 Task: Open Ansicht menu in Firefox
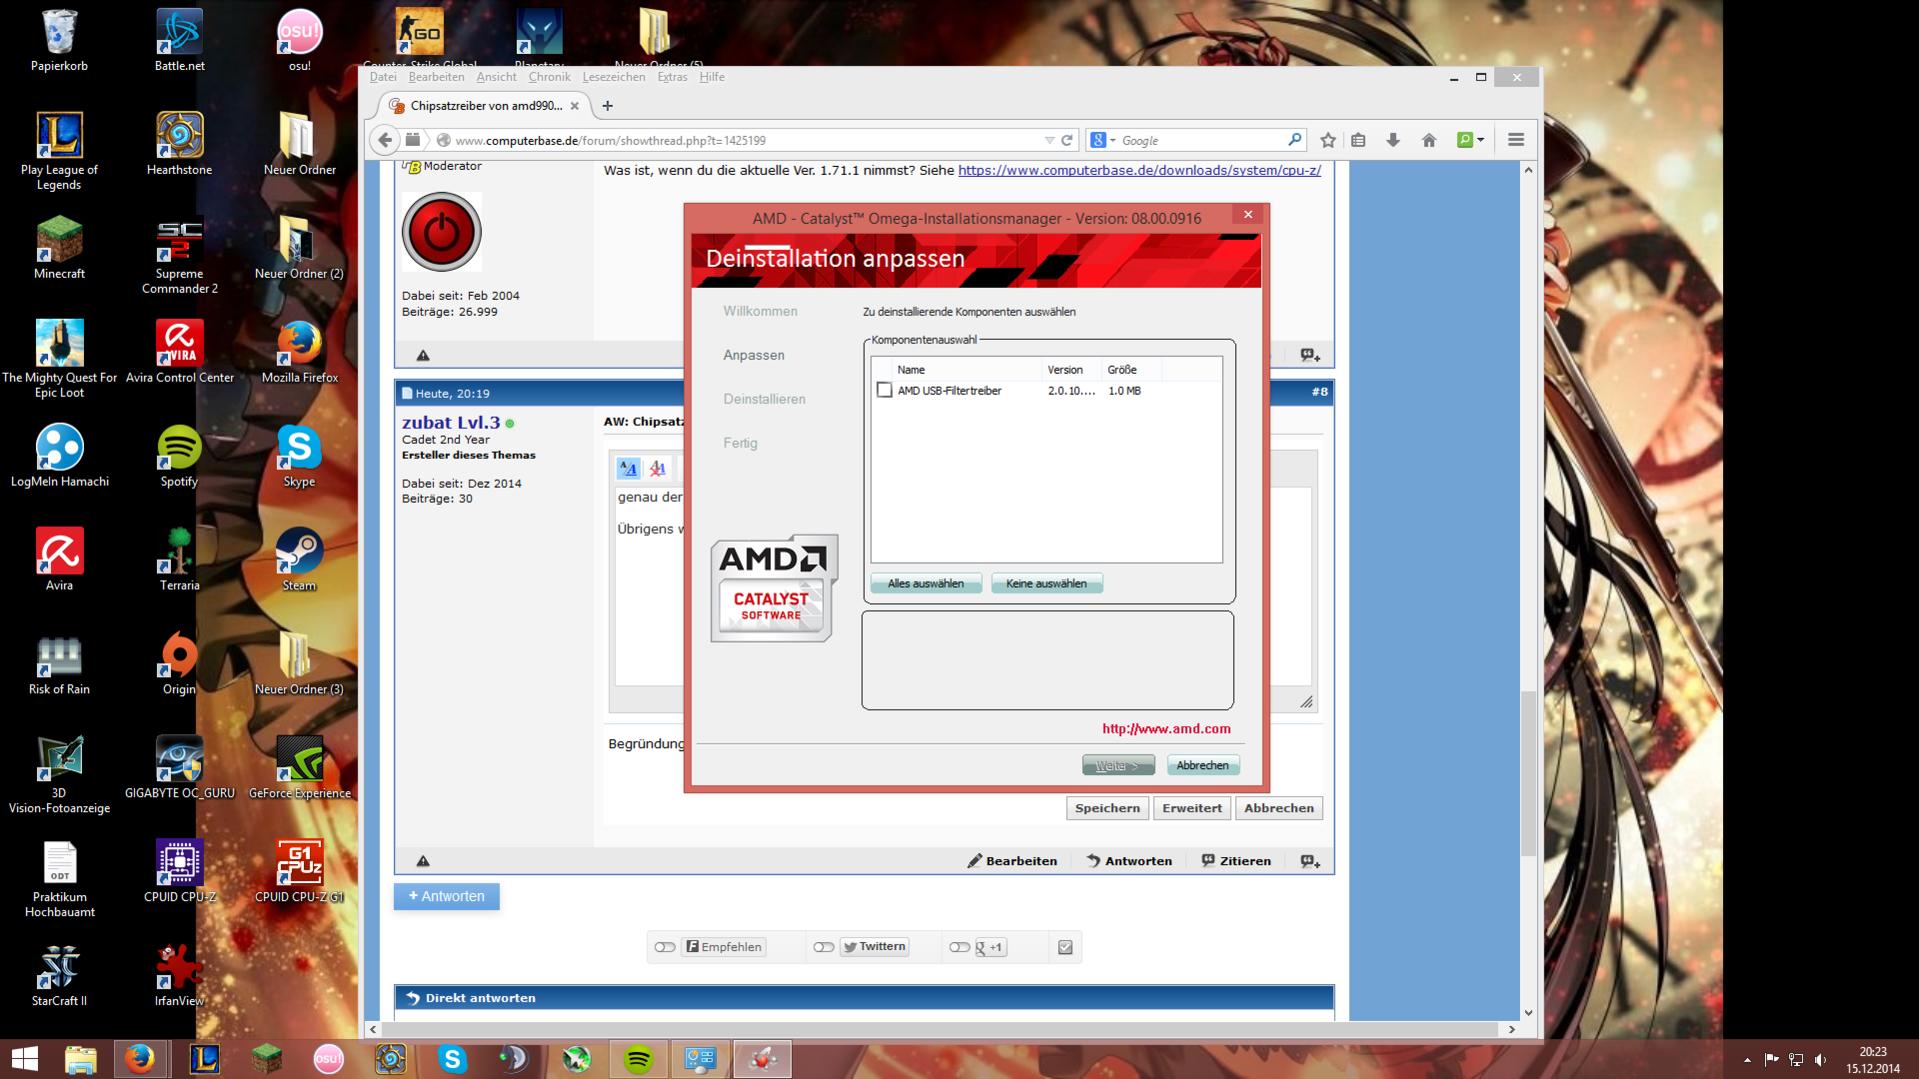(497, 77)
